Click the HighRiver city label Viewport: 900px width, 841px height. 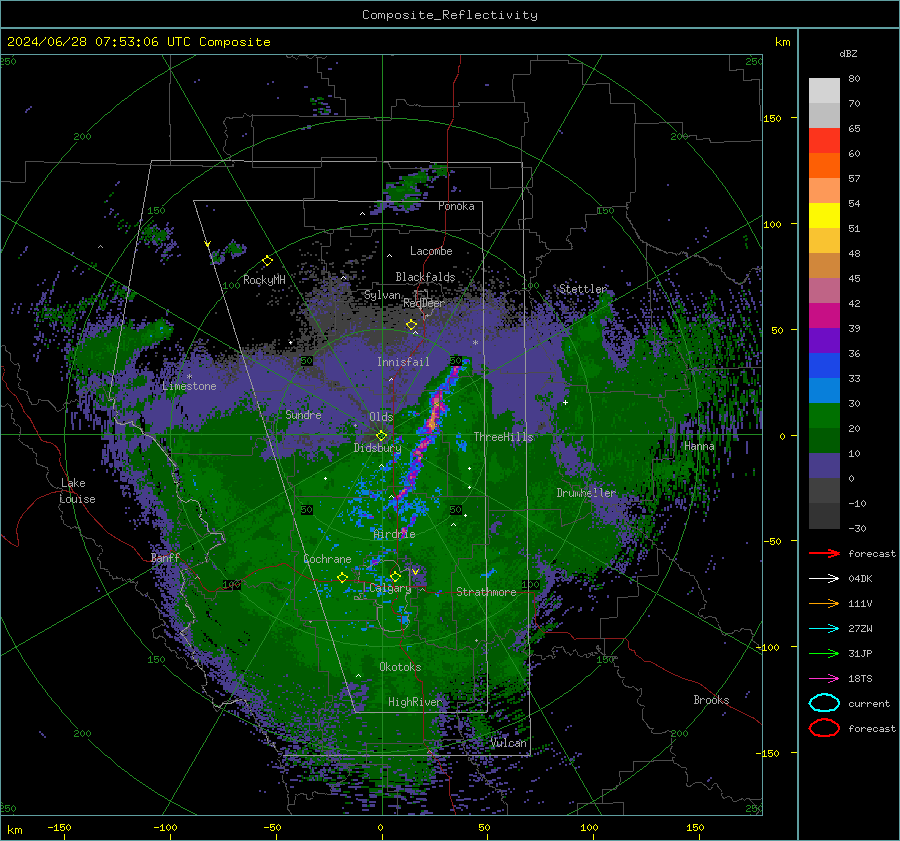[415, 702]
